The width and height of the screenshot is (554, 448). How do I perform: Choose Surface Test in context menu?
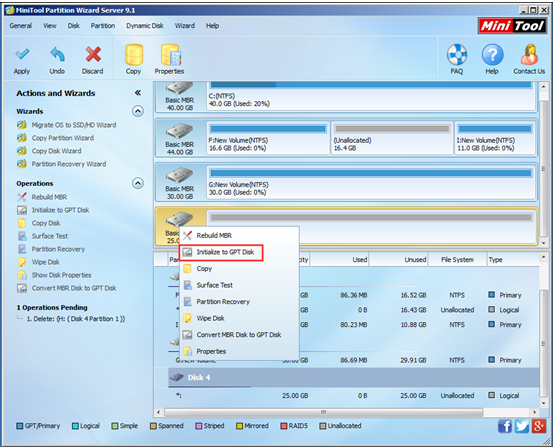(239, 285)
